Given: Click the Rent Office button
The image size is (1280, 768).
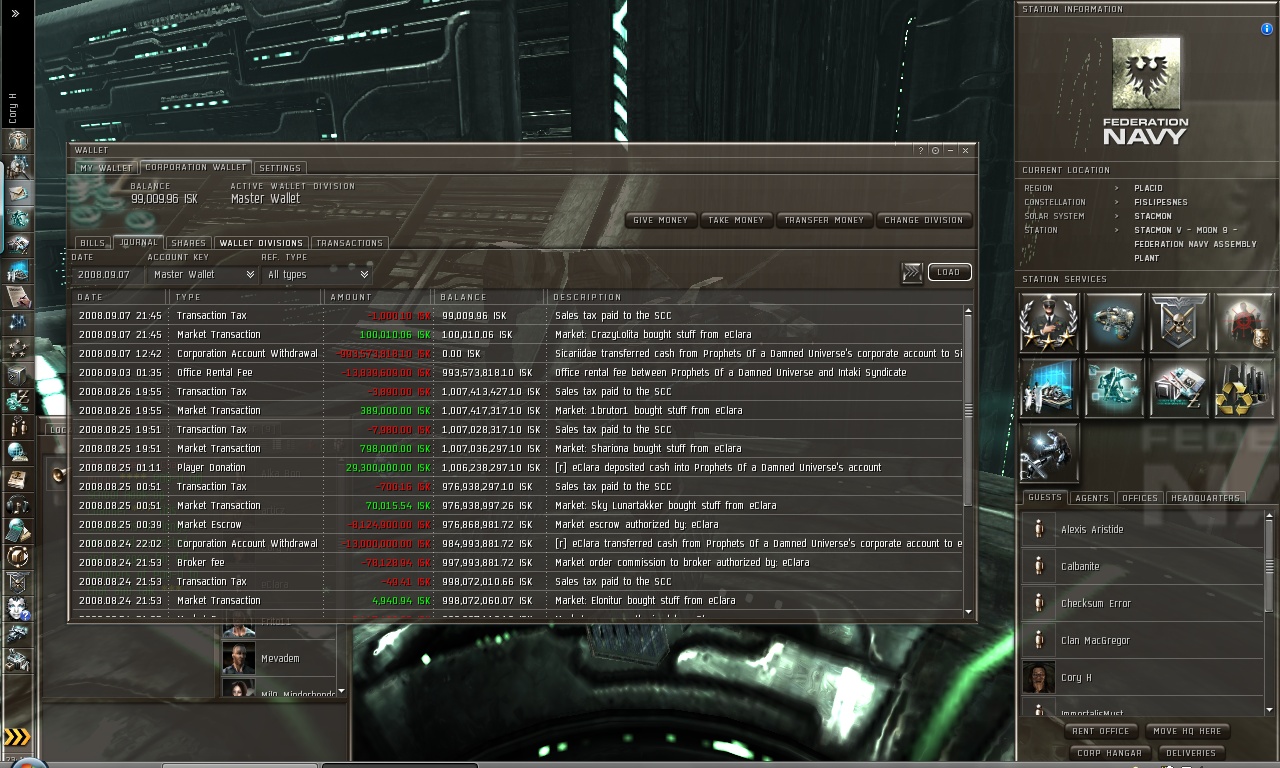Looking at the screenshot, I should click(1100, 731).
